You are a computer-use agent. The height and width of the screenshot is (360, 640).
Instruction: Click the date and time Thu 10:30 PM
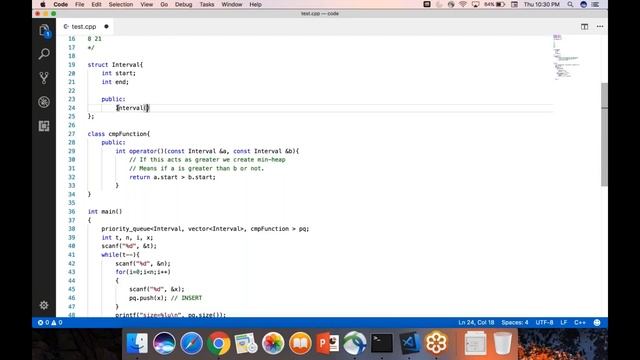[x=542, y=4]
